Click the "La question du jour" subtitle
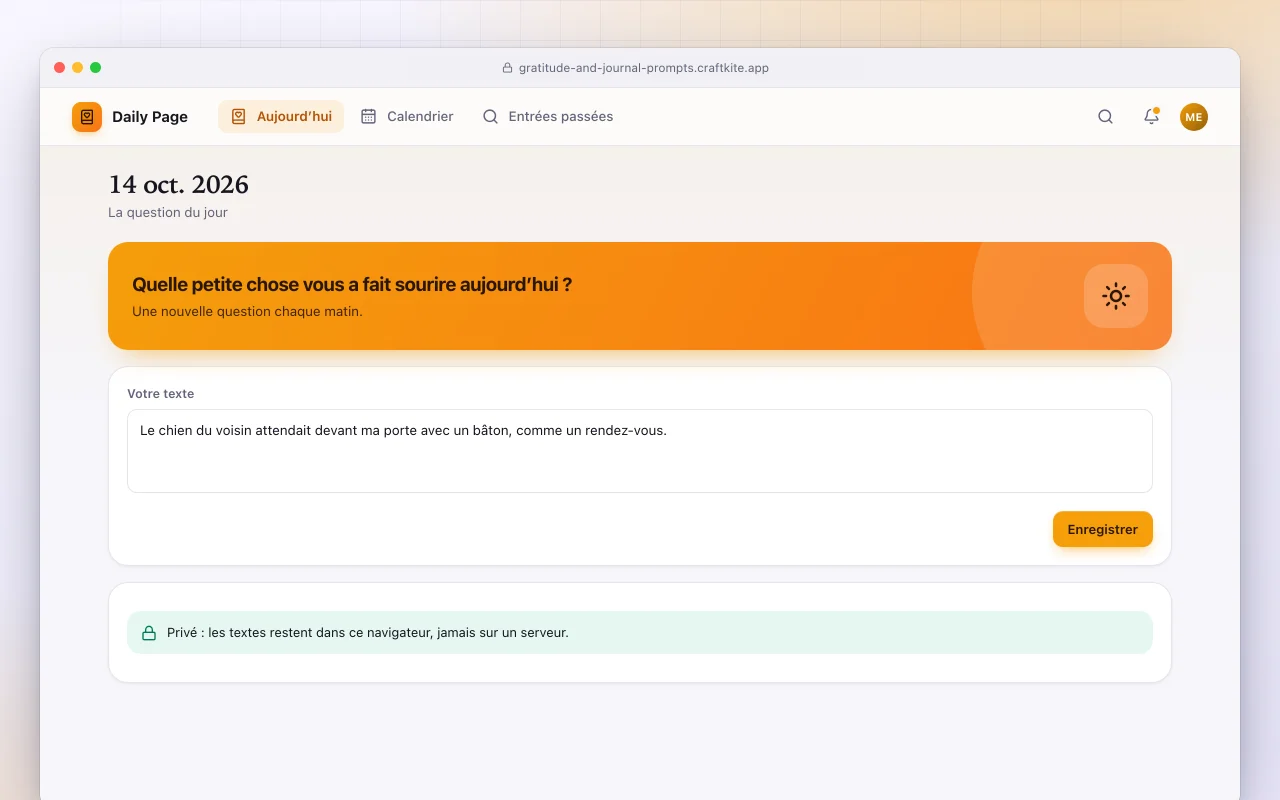Viewport: 1280px width, 800px height. point(168,212)
